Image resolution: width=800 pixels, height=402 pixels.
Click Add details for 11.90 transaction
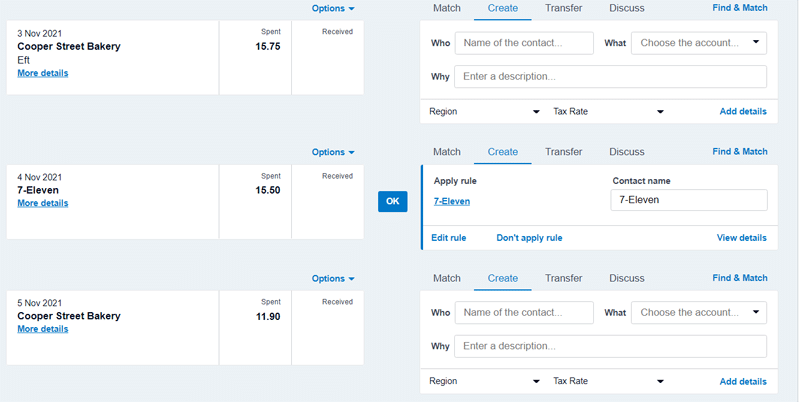tap(743, 382)
